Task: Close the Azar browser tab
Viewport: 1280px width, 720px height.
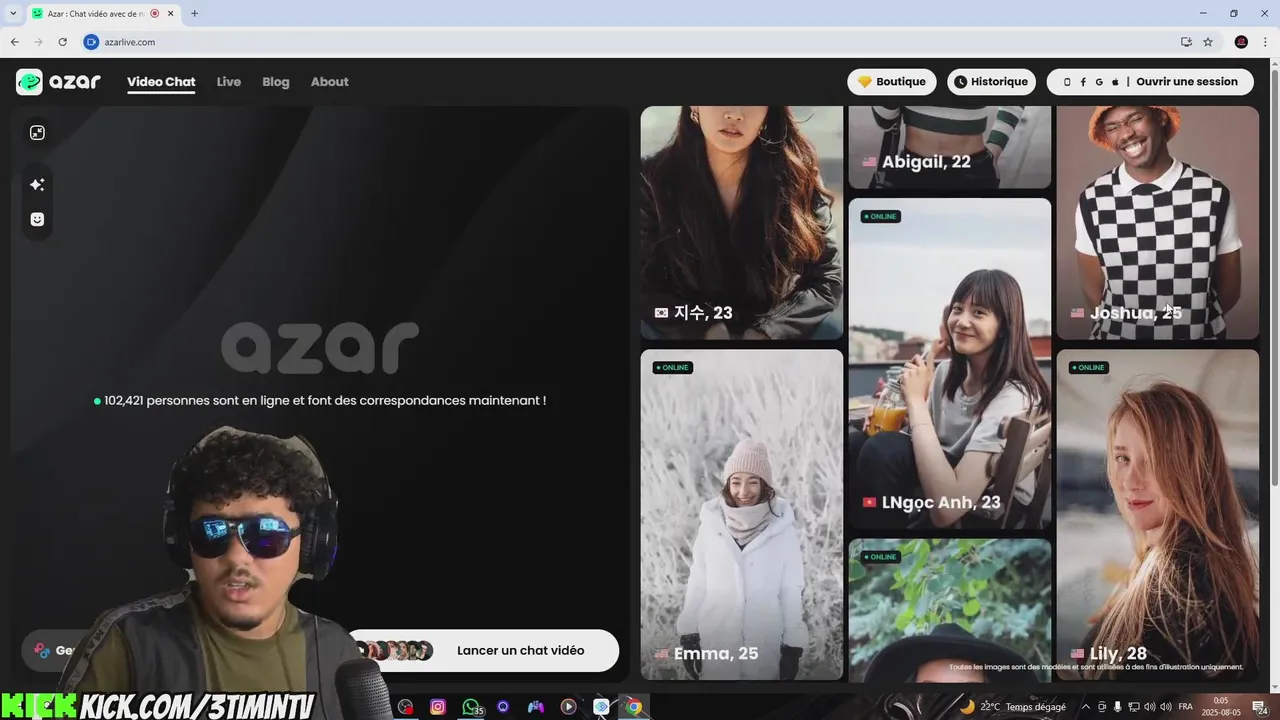Action: click(171, 13)
